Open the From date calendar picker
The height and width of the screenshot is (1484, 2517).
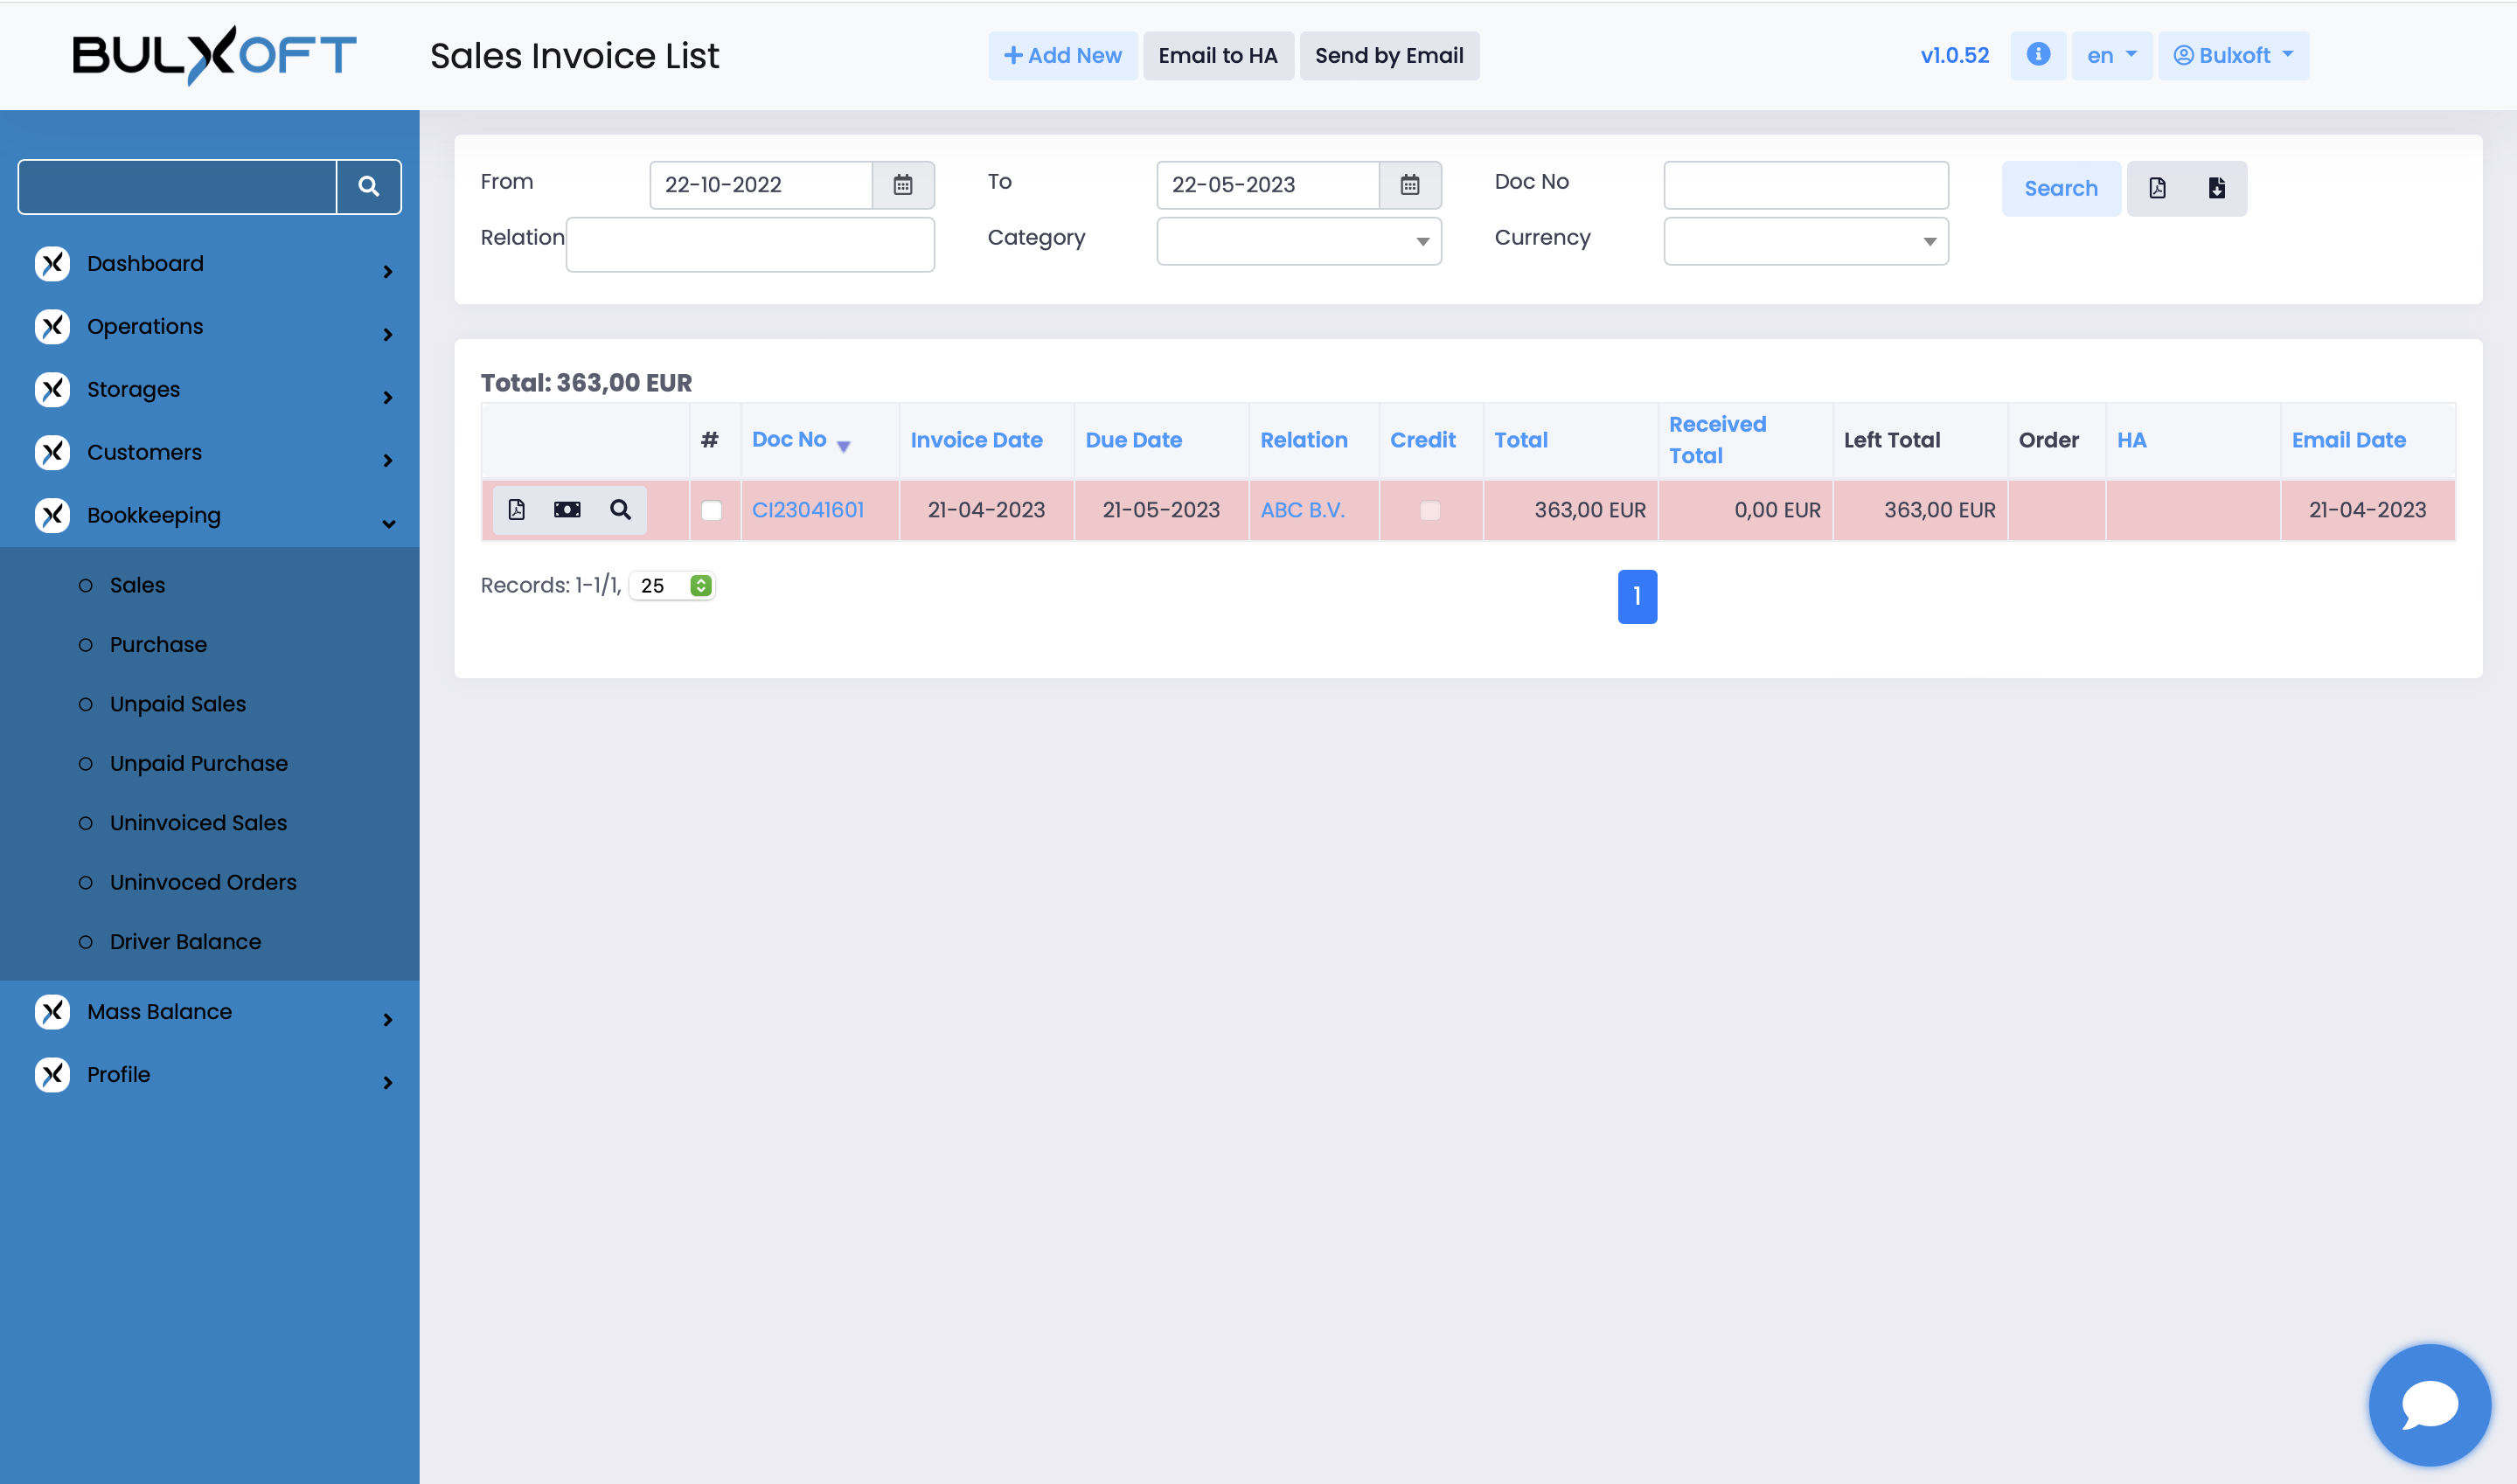click(x=902, y=185)
